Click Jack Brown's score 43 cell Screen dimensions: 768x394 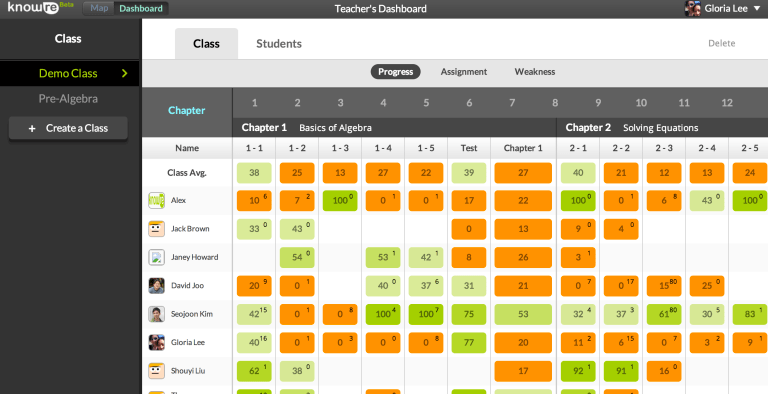(x=297, y=229)
